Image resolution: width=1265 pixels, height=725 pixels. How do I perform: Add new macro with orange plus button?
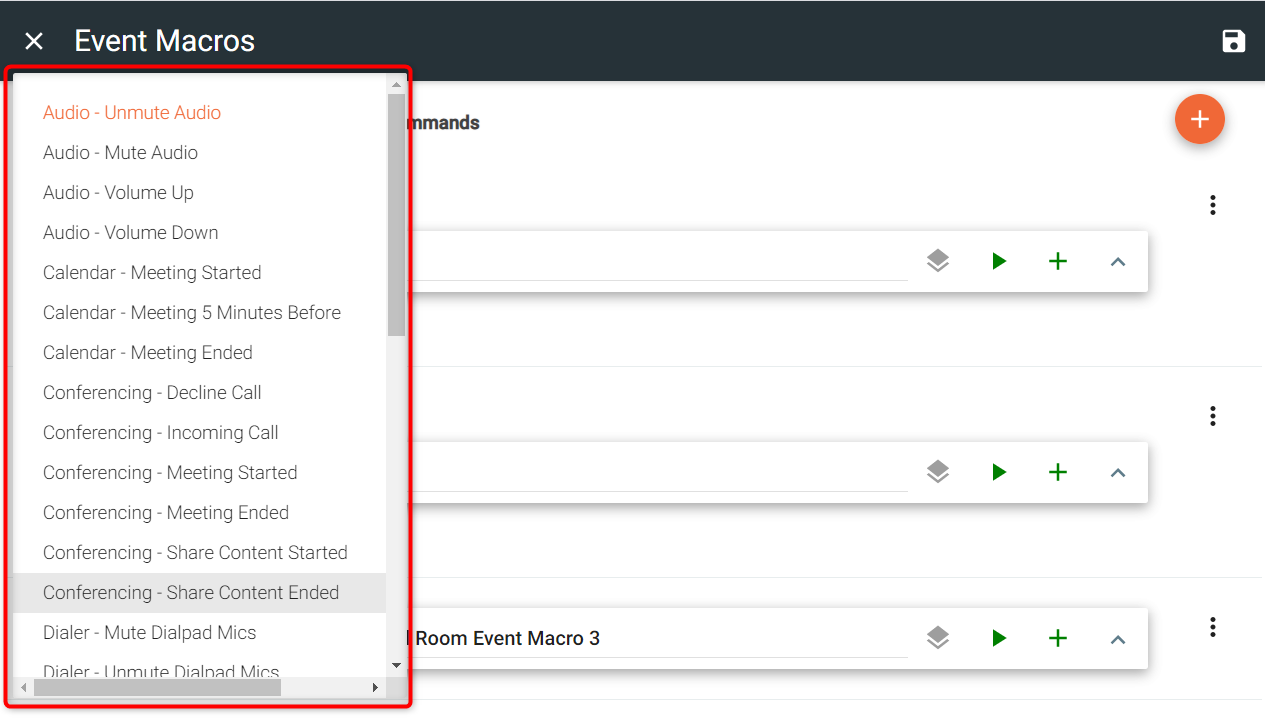click(1200, 120)
